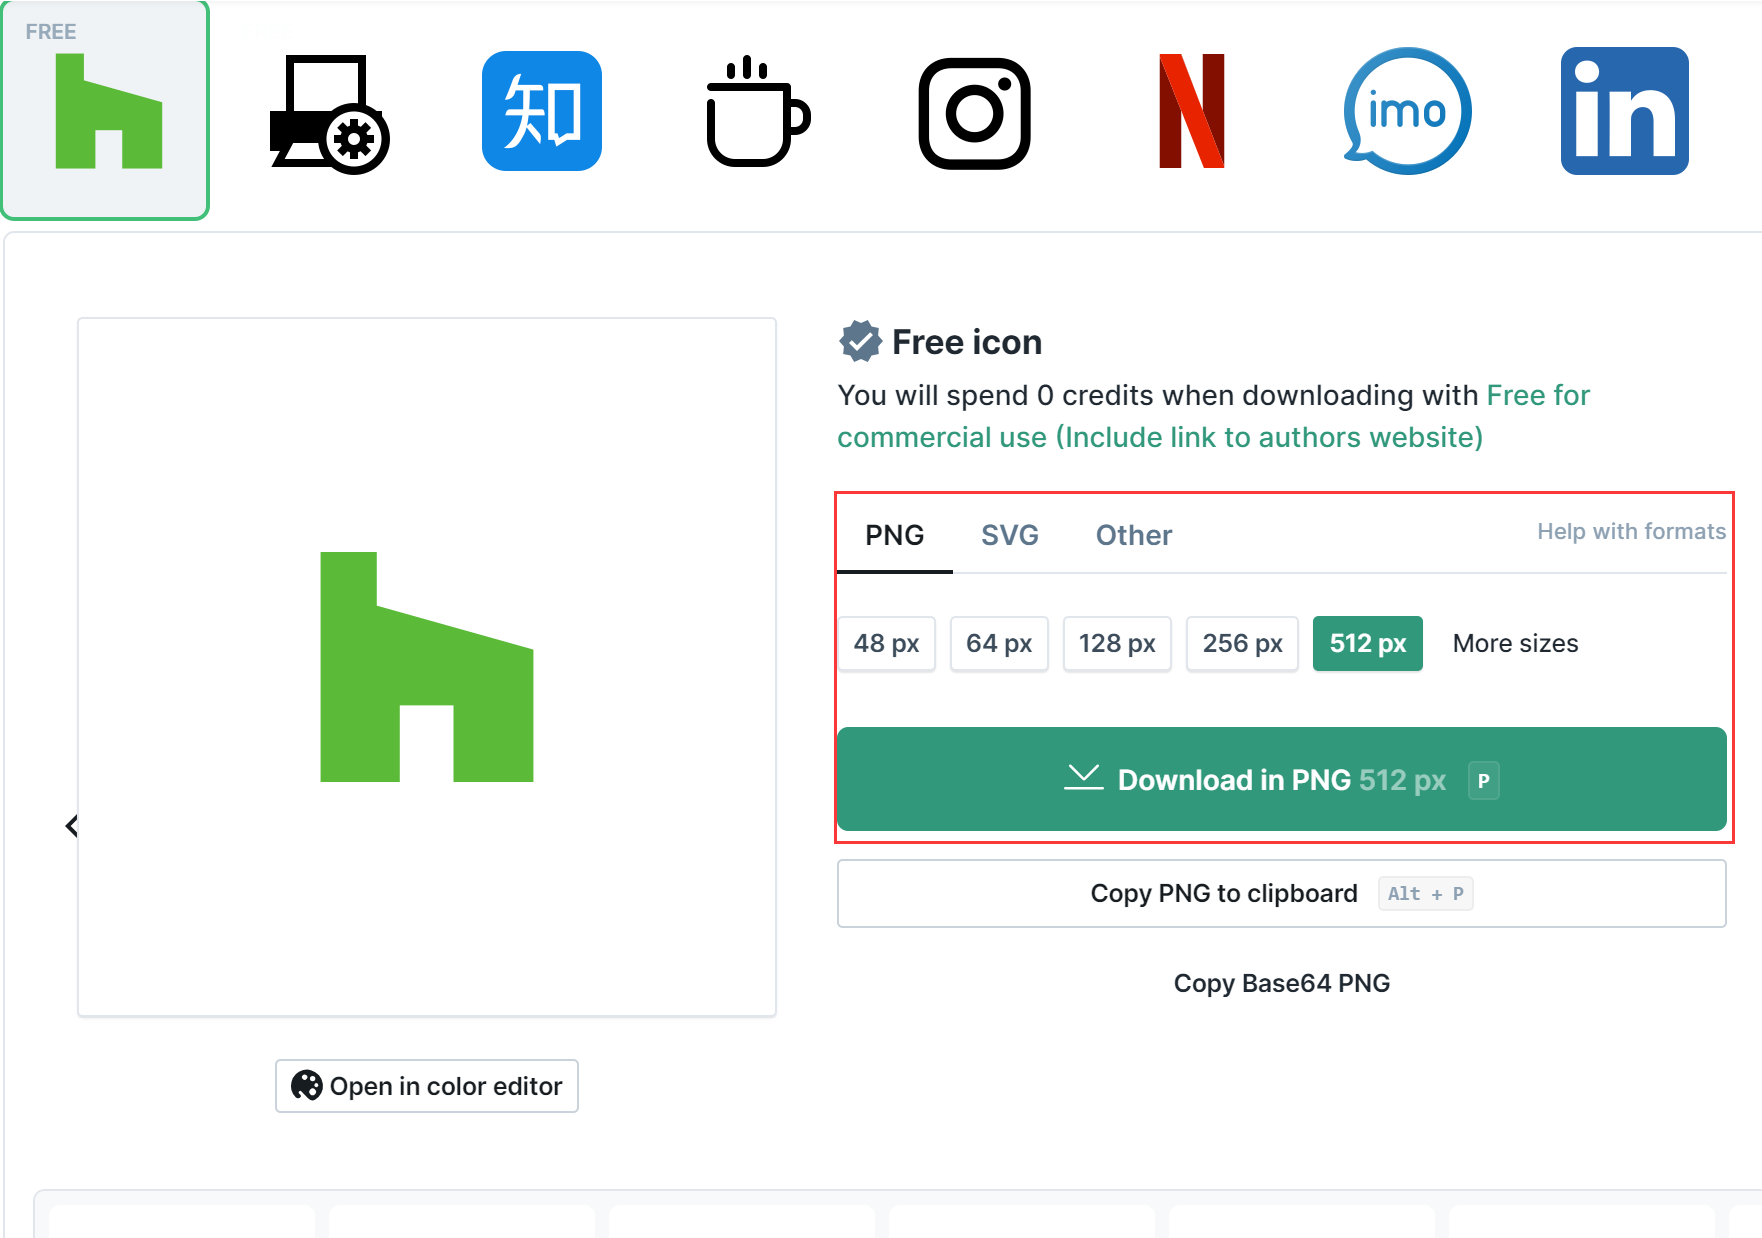Select the imo chat bubble icon
The image size is (1762, 1238).
(x=1407, y=111)
